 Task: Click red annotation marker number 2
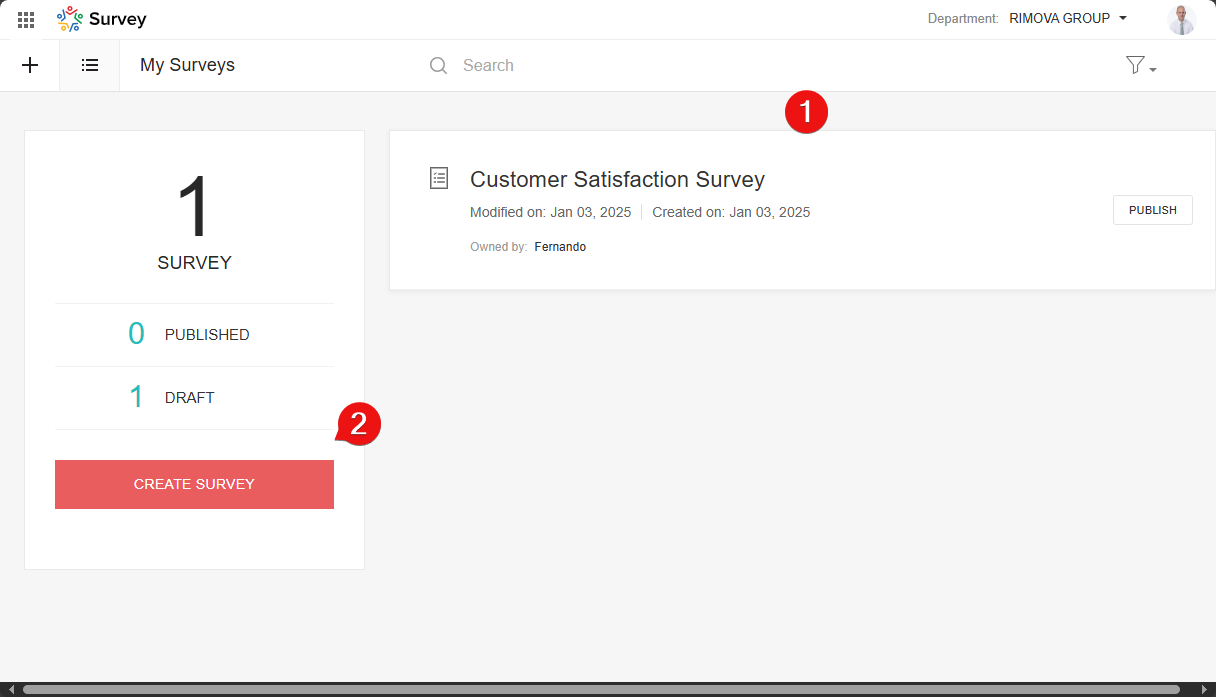point(359,424)
